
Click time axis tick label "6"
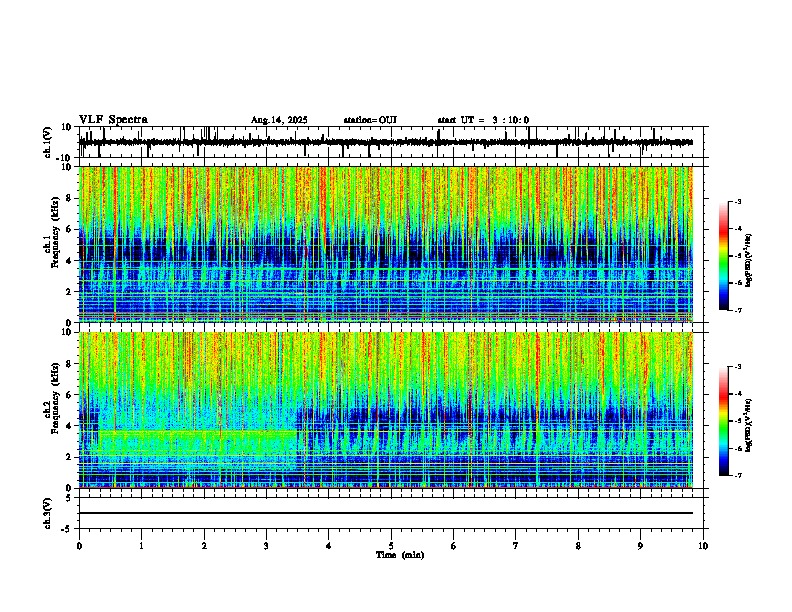[x=454, y=546]
